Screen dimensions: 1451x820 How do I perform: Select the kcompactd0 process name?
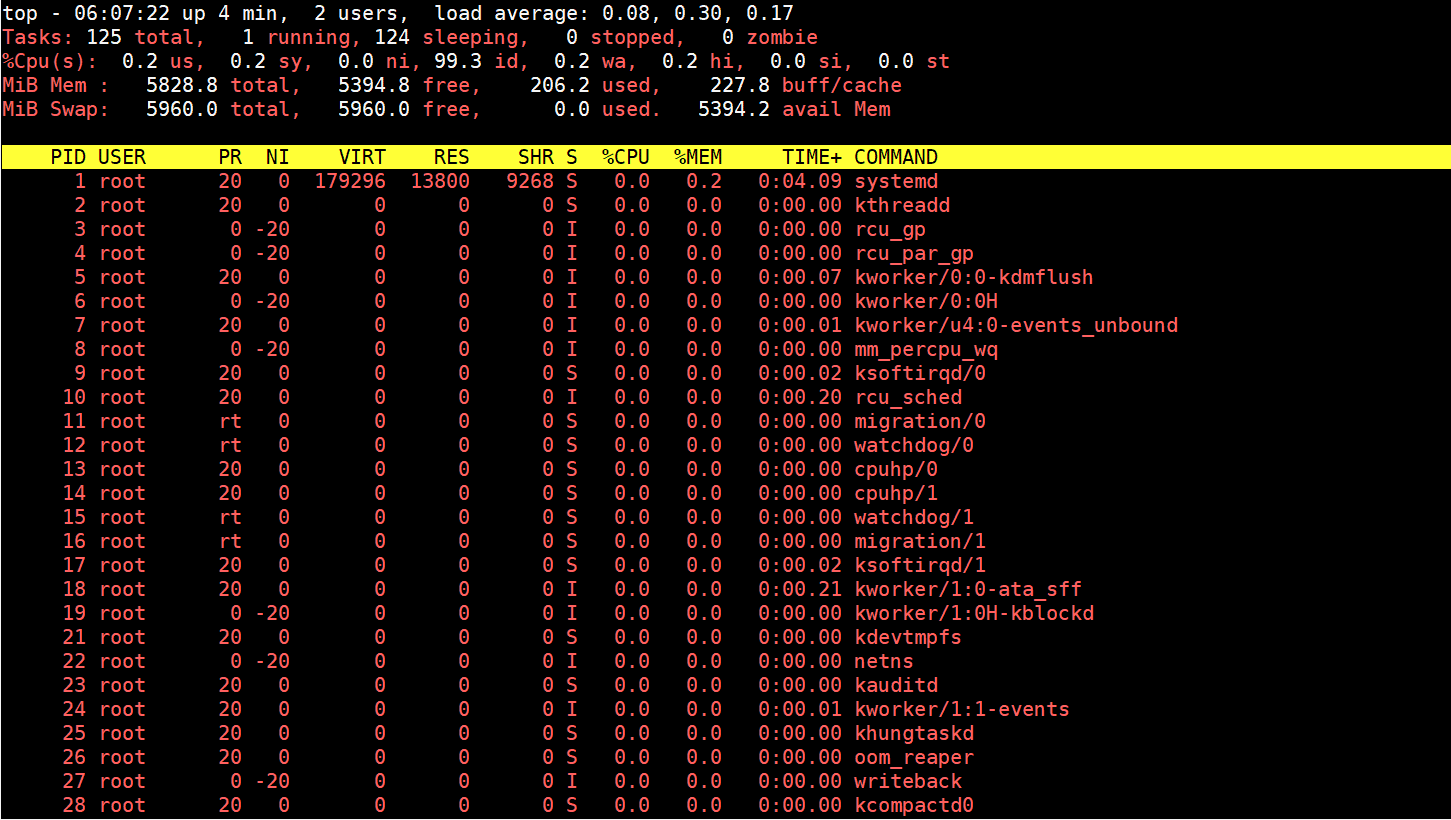(914, 805)
